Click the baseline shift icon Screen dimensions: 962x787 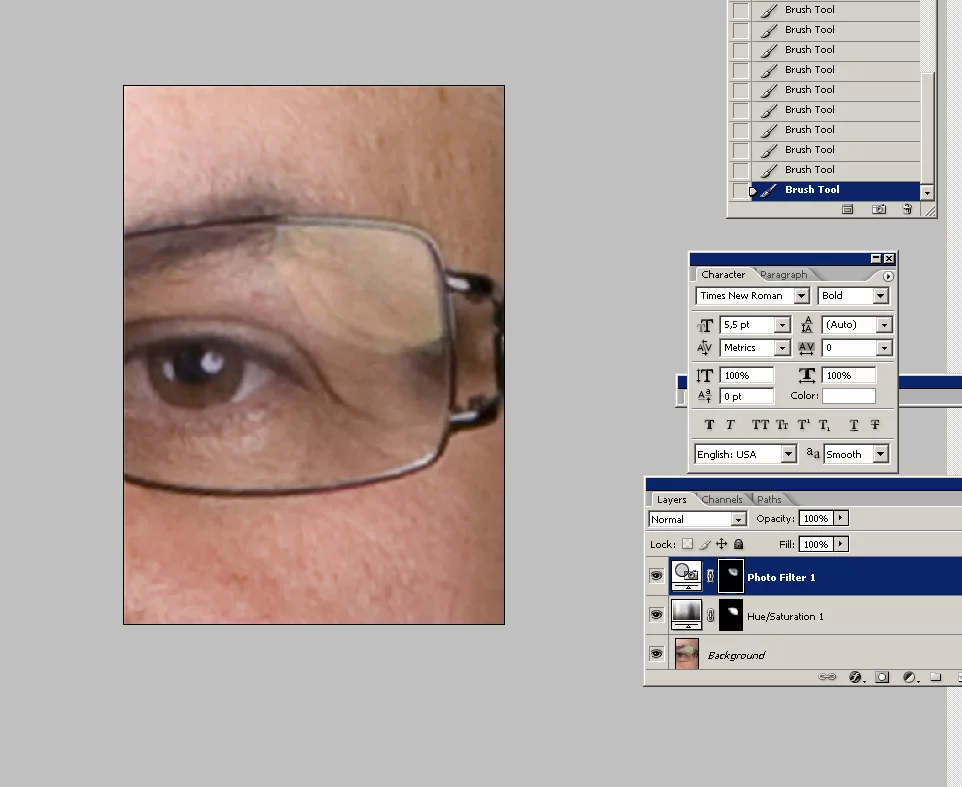click(x=704, y=396)
